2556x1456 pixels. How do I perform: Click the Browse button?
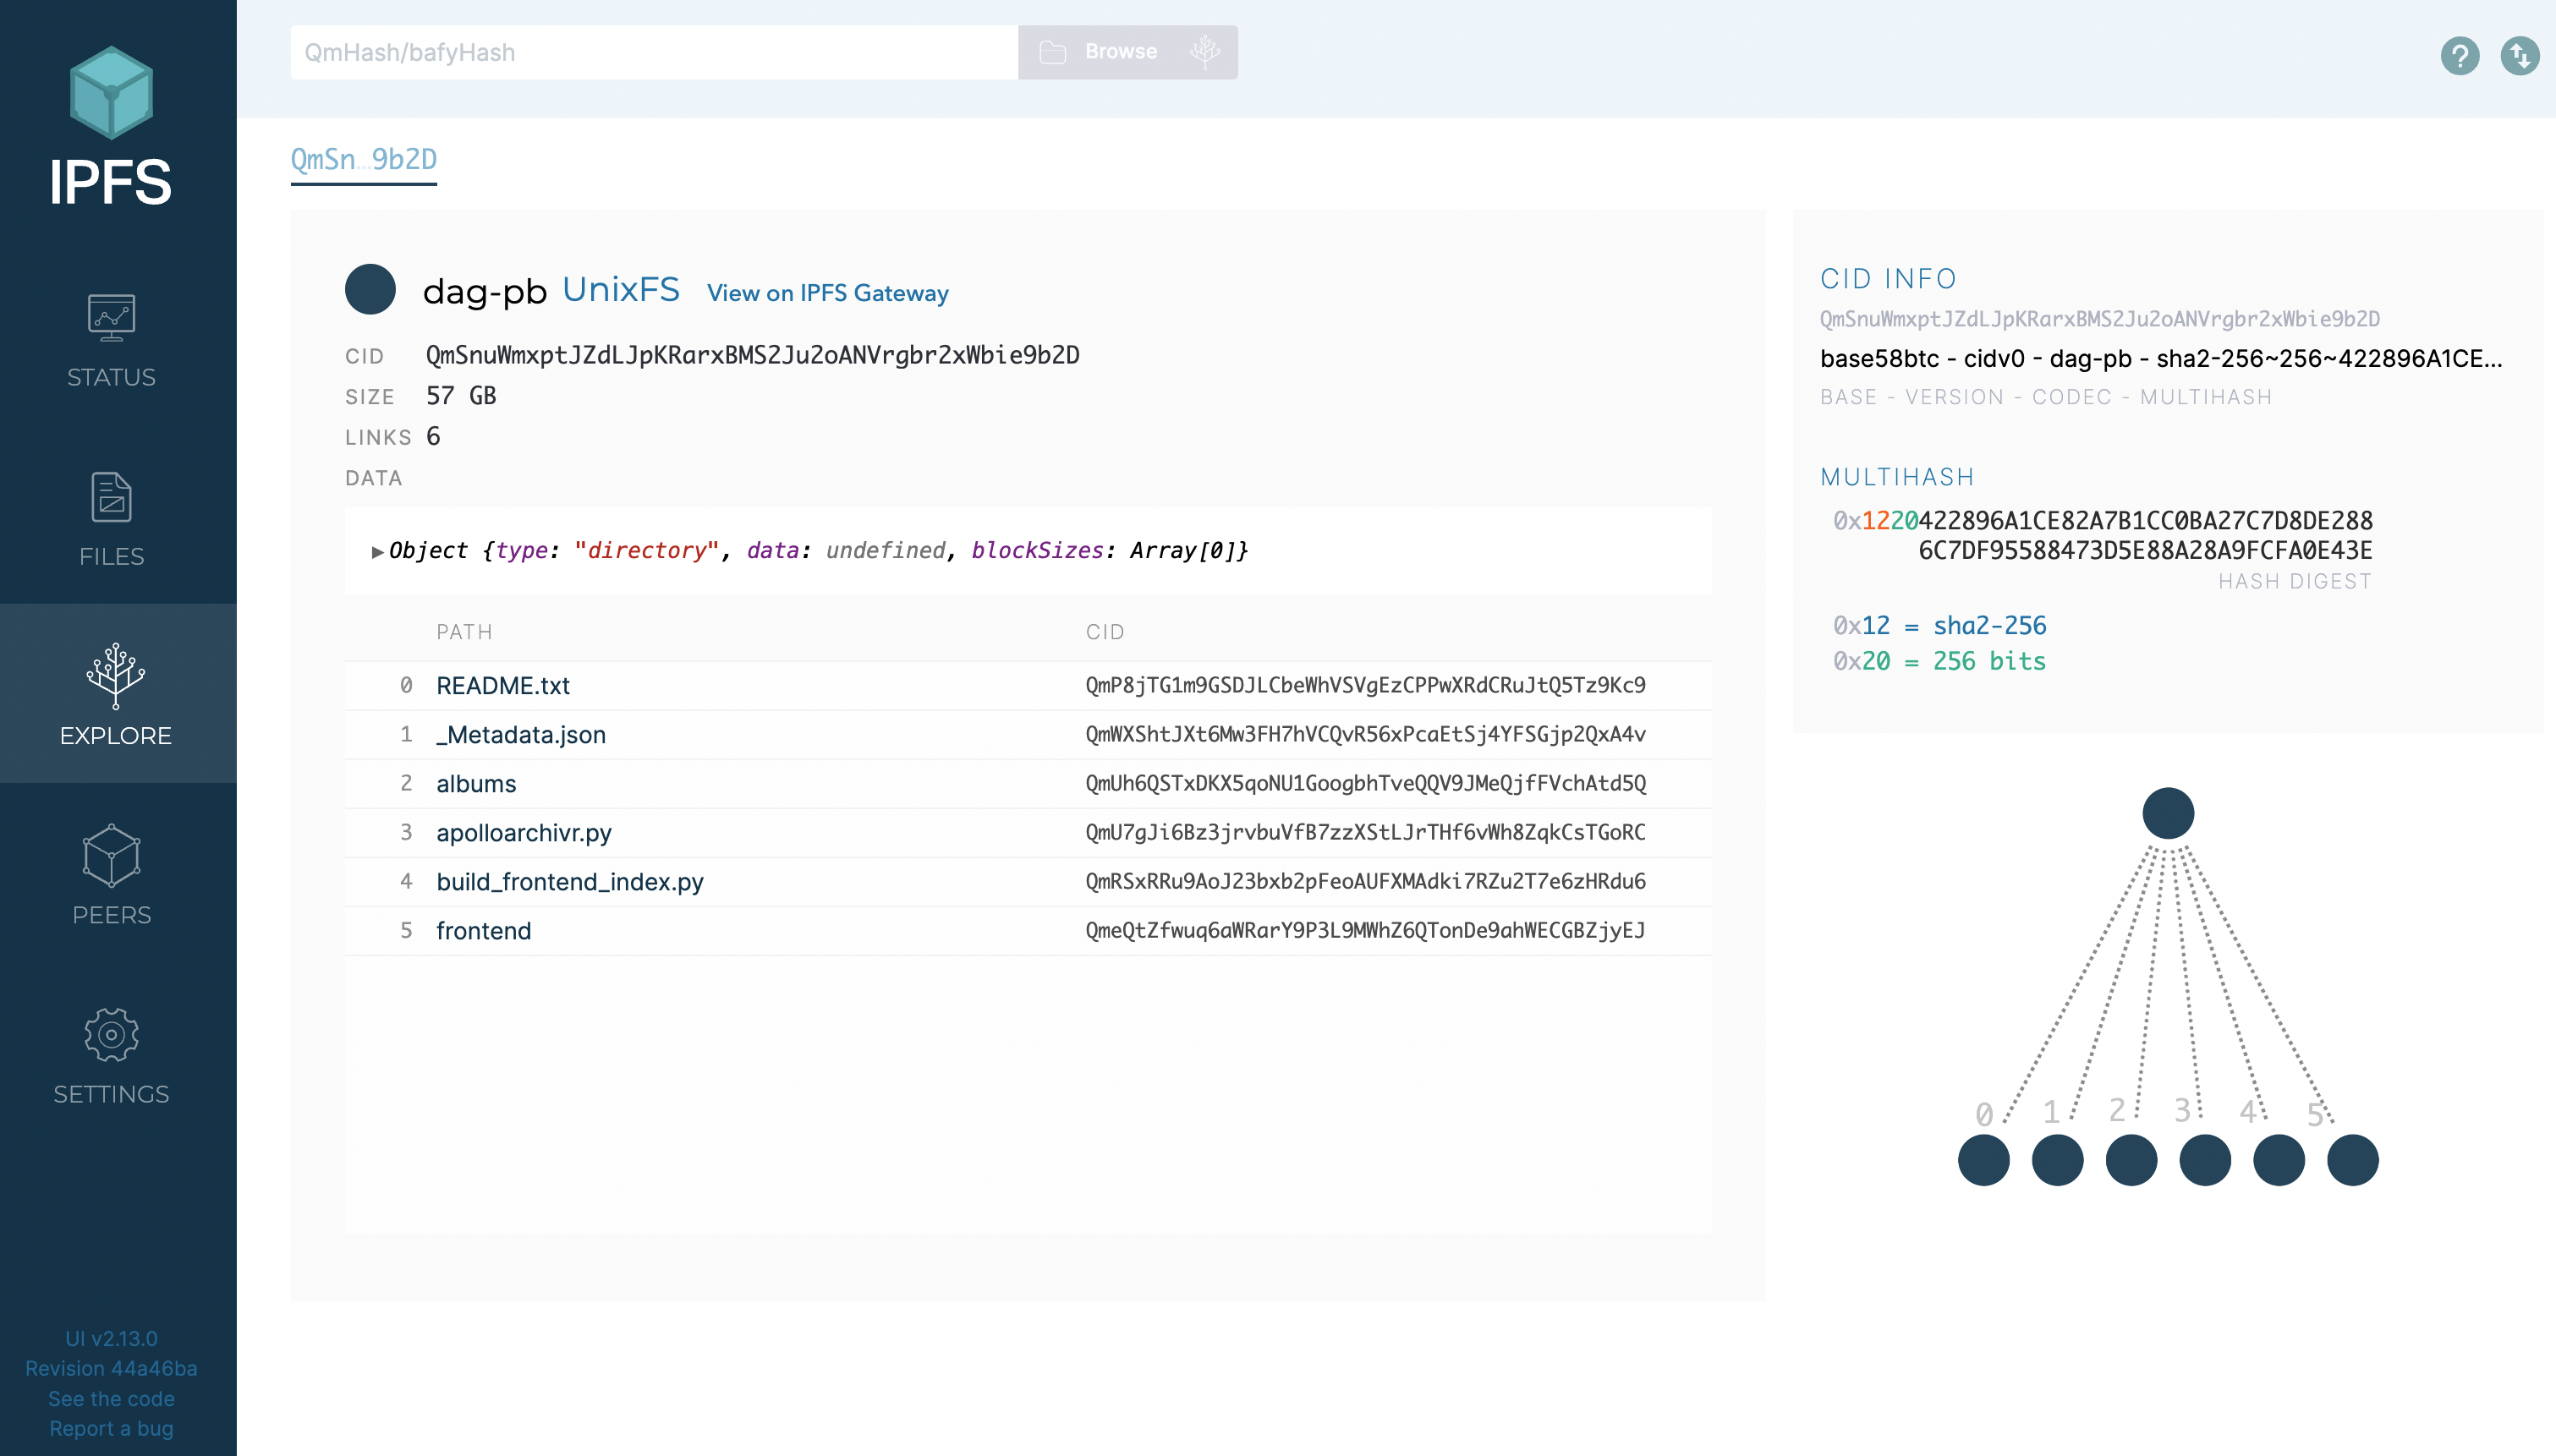click(x=1128, y=52)
